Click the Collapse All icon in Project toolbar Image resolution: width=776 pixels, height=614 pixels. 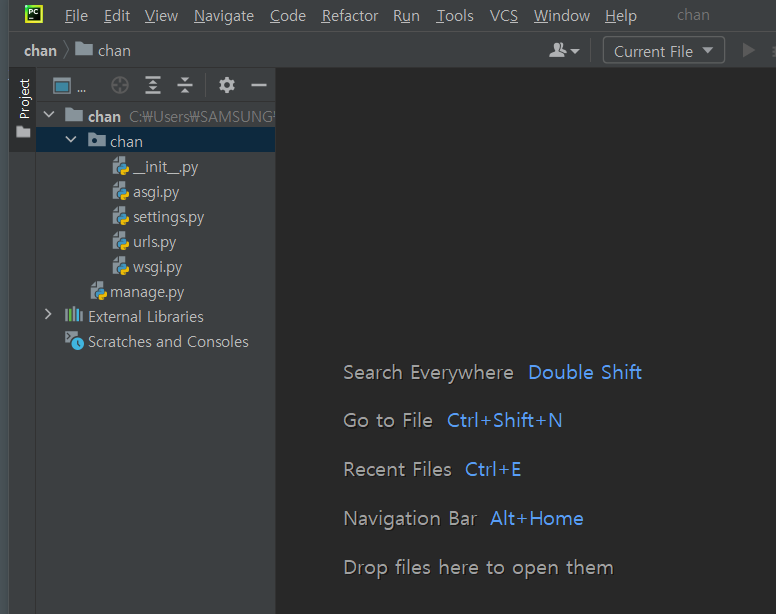(x=185, y=85)
